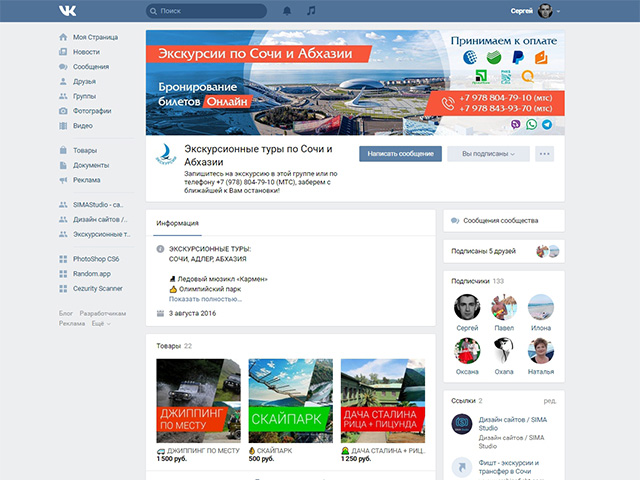Click the Дизайн сайтов / SIMA Studio link title
The height and width of the screenshot is (480, 640).
pyautogui.click(x=513, y=424)
